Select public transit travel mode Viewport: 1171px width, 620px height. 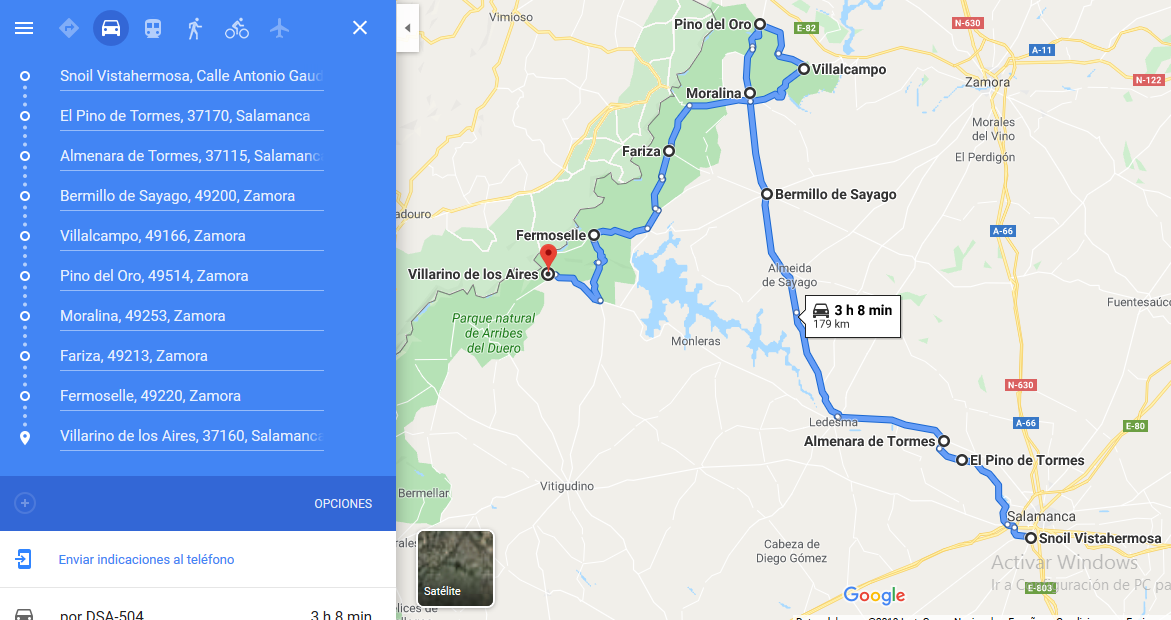coord(152,28)
